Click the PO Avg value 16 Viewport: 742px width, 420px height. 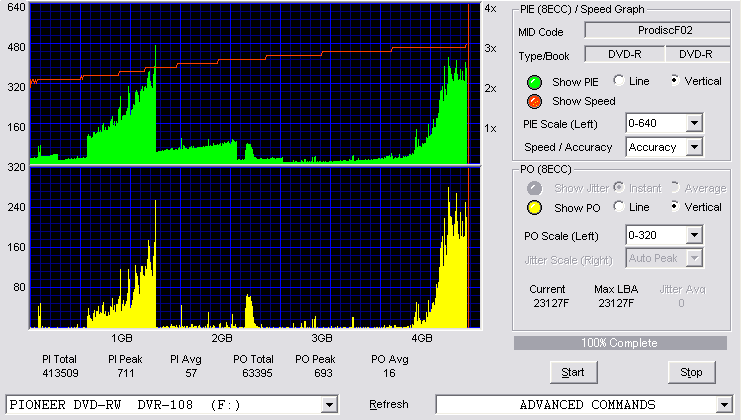click(389, 374)
